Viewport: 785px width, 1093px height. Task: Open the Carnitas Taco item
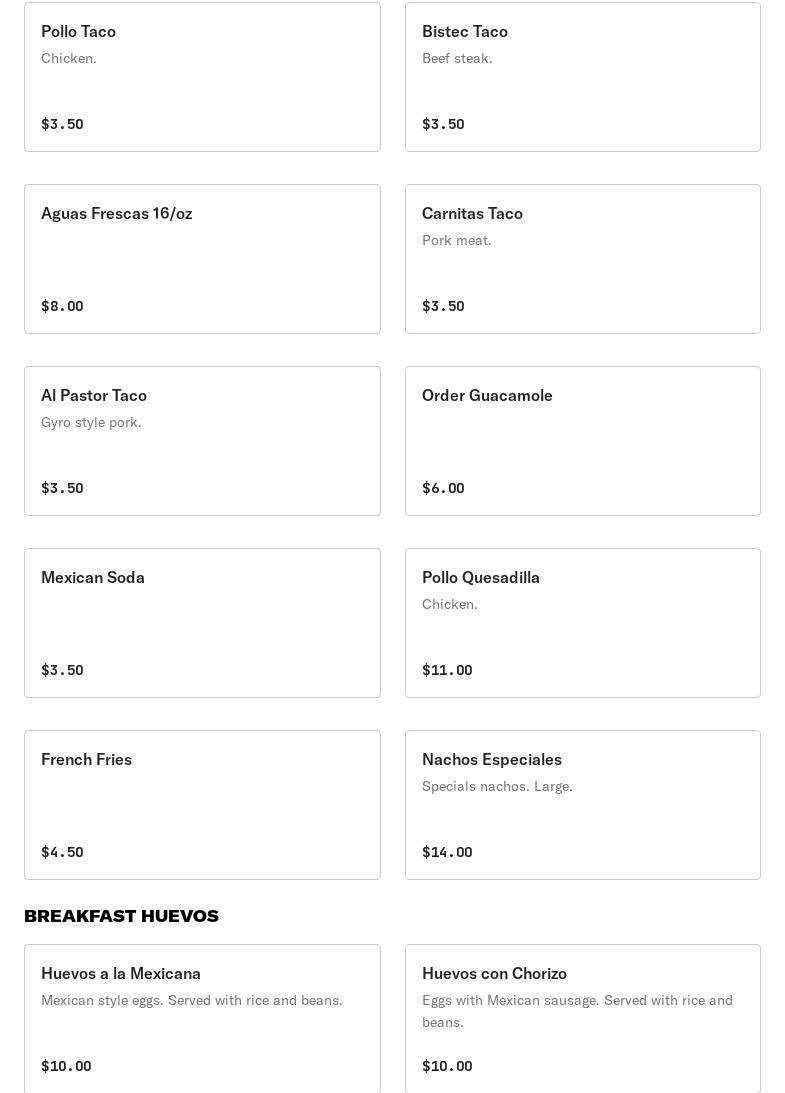pyautogui.click(x=582, y=259)
